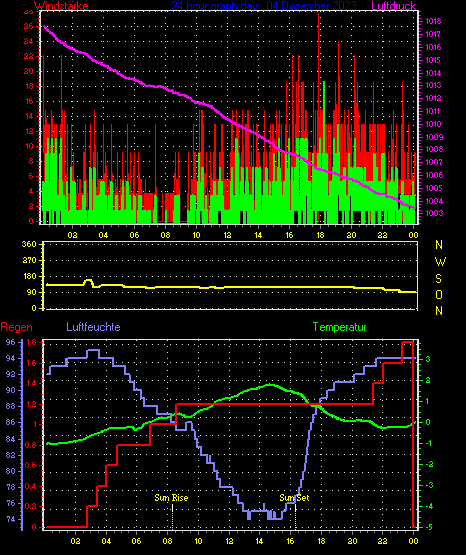
Task: Click rain axis value 0.8
Action: click(x=31, y=445)
